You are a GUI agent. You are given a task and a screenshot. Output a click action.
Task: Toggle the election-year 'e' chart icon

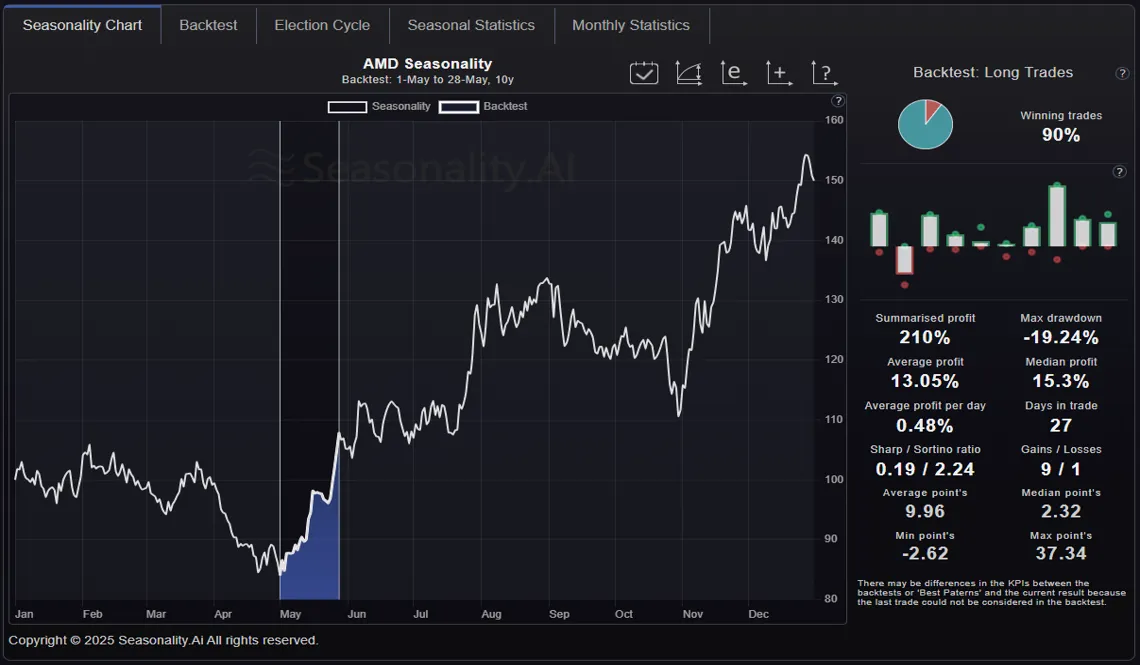pos(734,73)
